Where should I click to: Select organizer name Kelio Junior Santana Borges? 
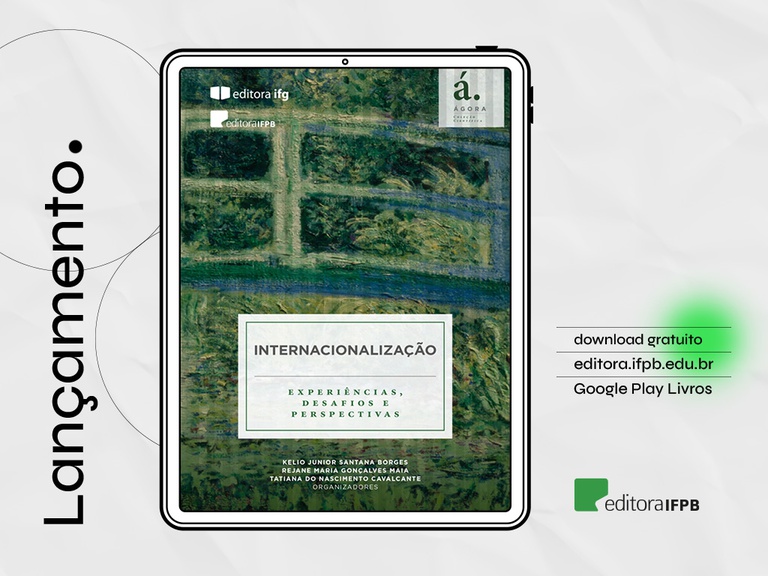point(345,461)
